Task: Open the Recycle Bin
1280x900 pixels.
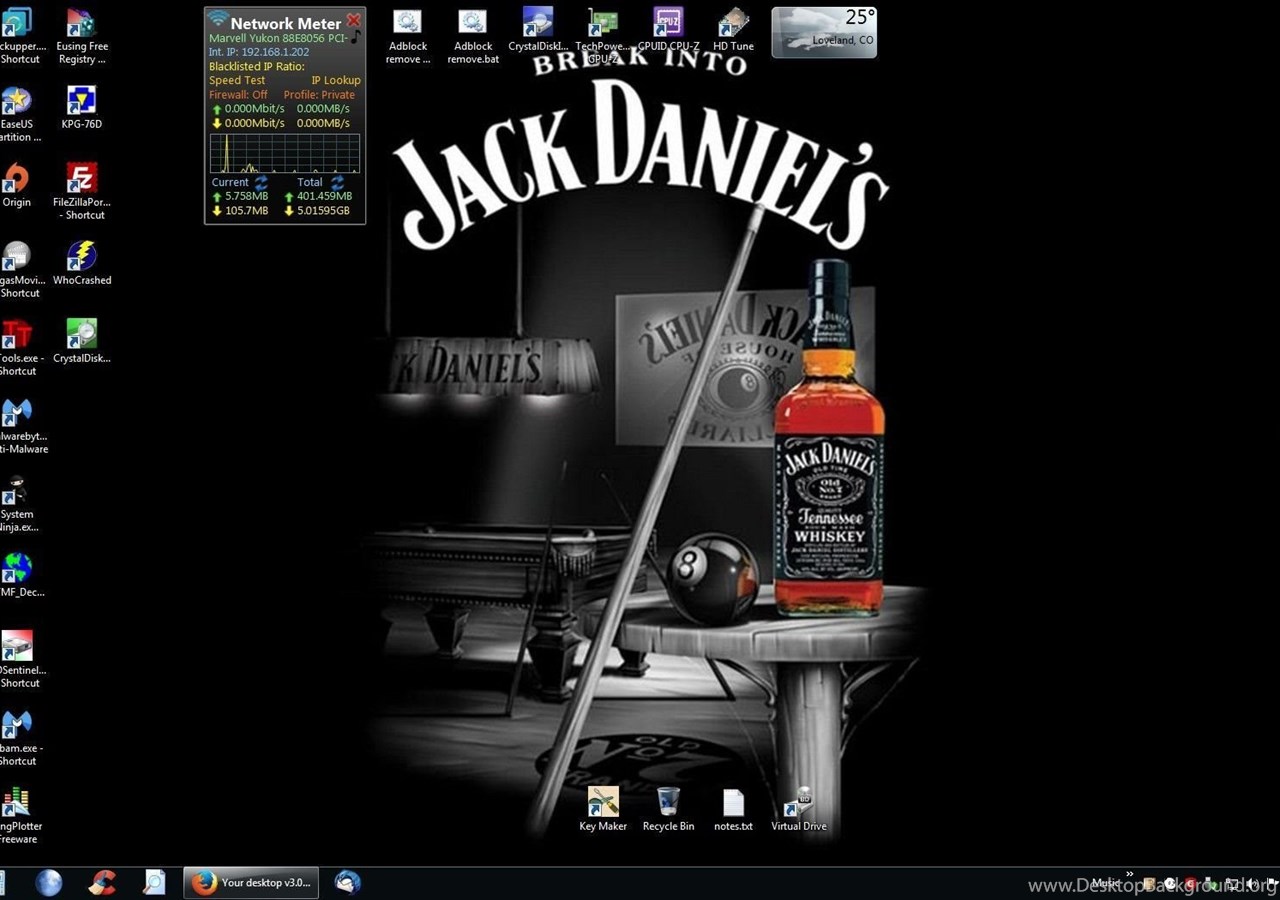Action: 668,803
